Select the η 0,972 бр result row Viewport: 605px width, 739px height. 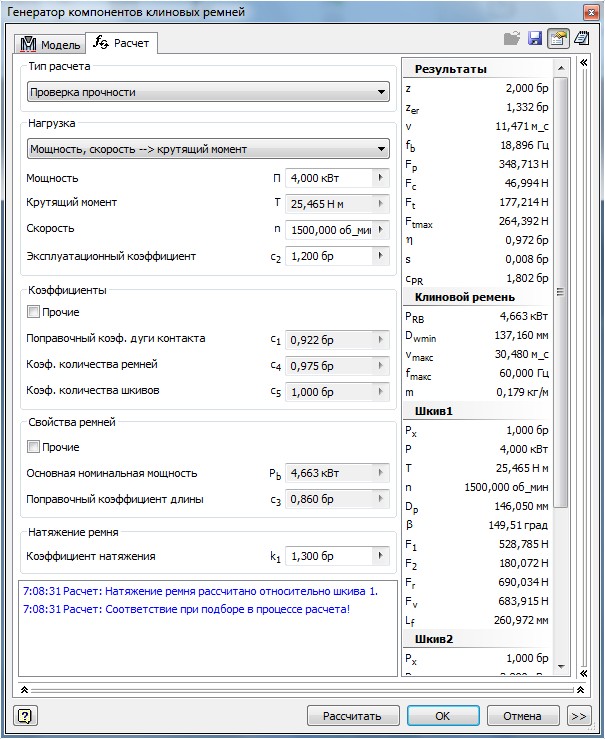[477, 240]
